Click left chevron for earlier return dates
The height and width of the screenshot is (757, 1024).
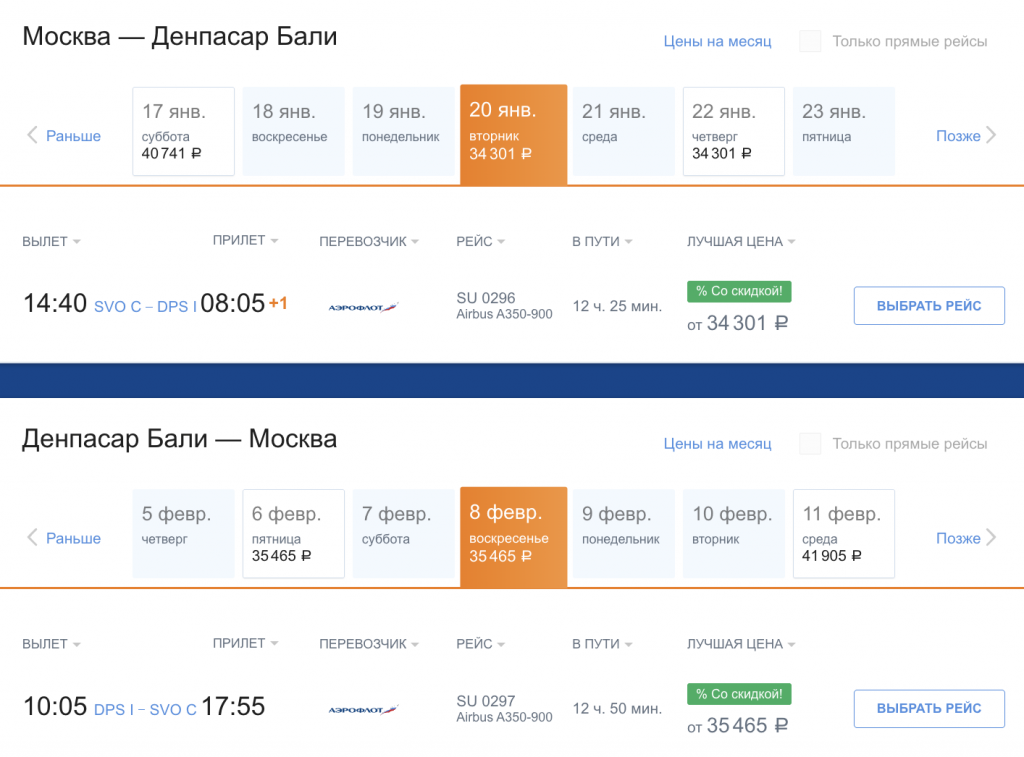(32, 538)
